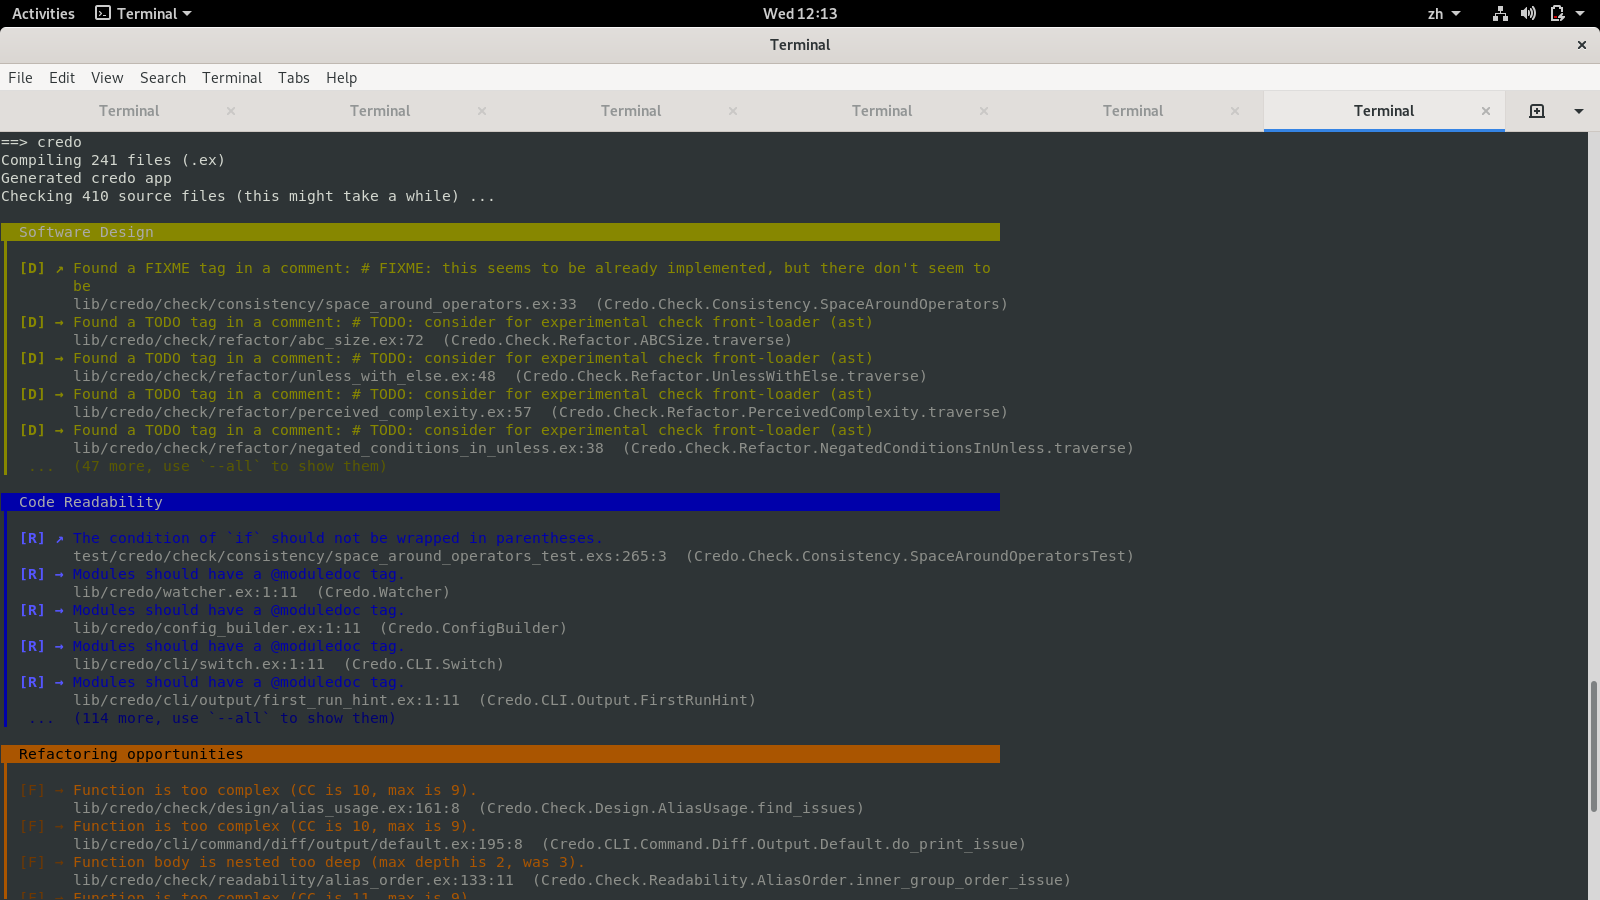Open the zh input language dropdown
Image resolution: width=1600 pixels, height=900 pixels.
coord(1444,14)
